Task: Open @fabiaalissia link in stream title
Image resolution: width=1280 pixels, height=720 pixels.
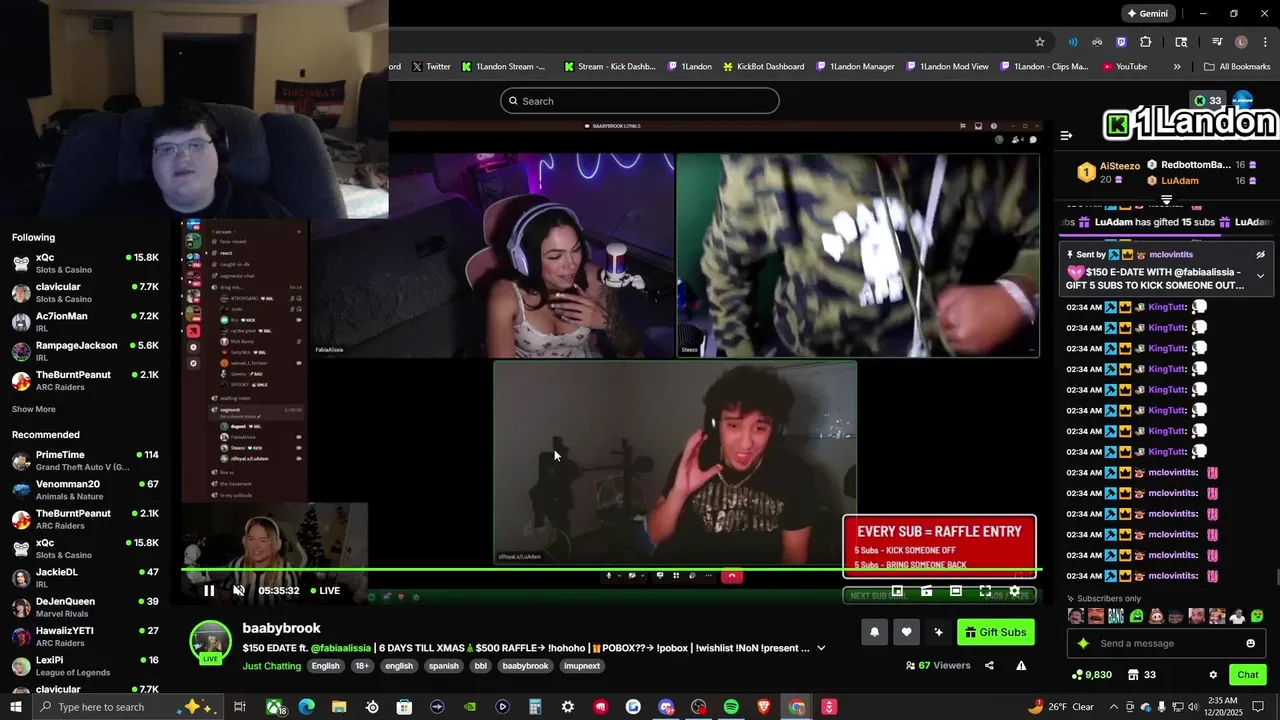Action: point(340,648)
